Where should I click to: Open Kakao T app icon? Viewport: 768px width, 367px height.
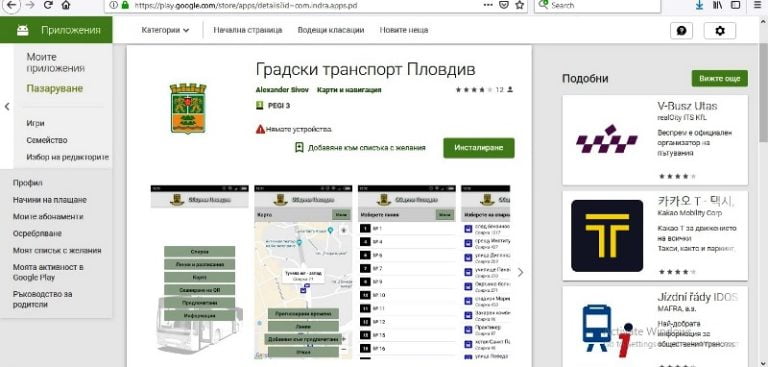607,236
